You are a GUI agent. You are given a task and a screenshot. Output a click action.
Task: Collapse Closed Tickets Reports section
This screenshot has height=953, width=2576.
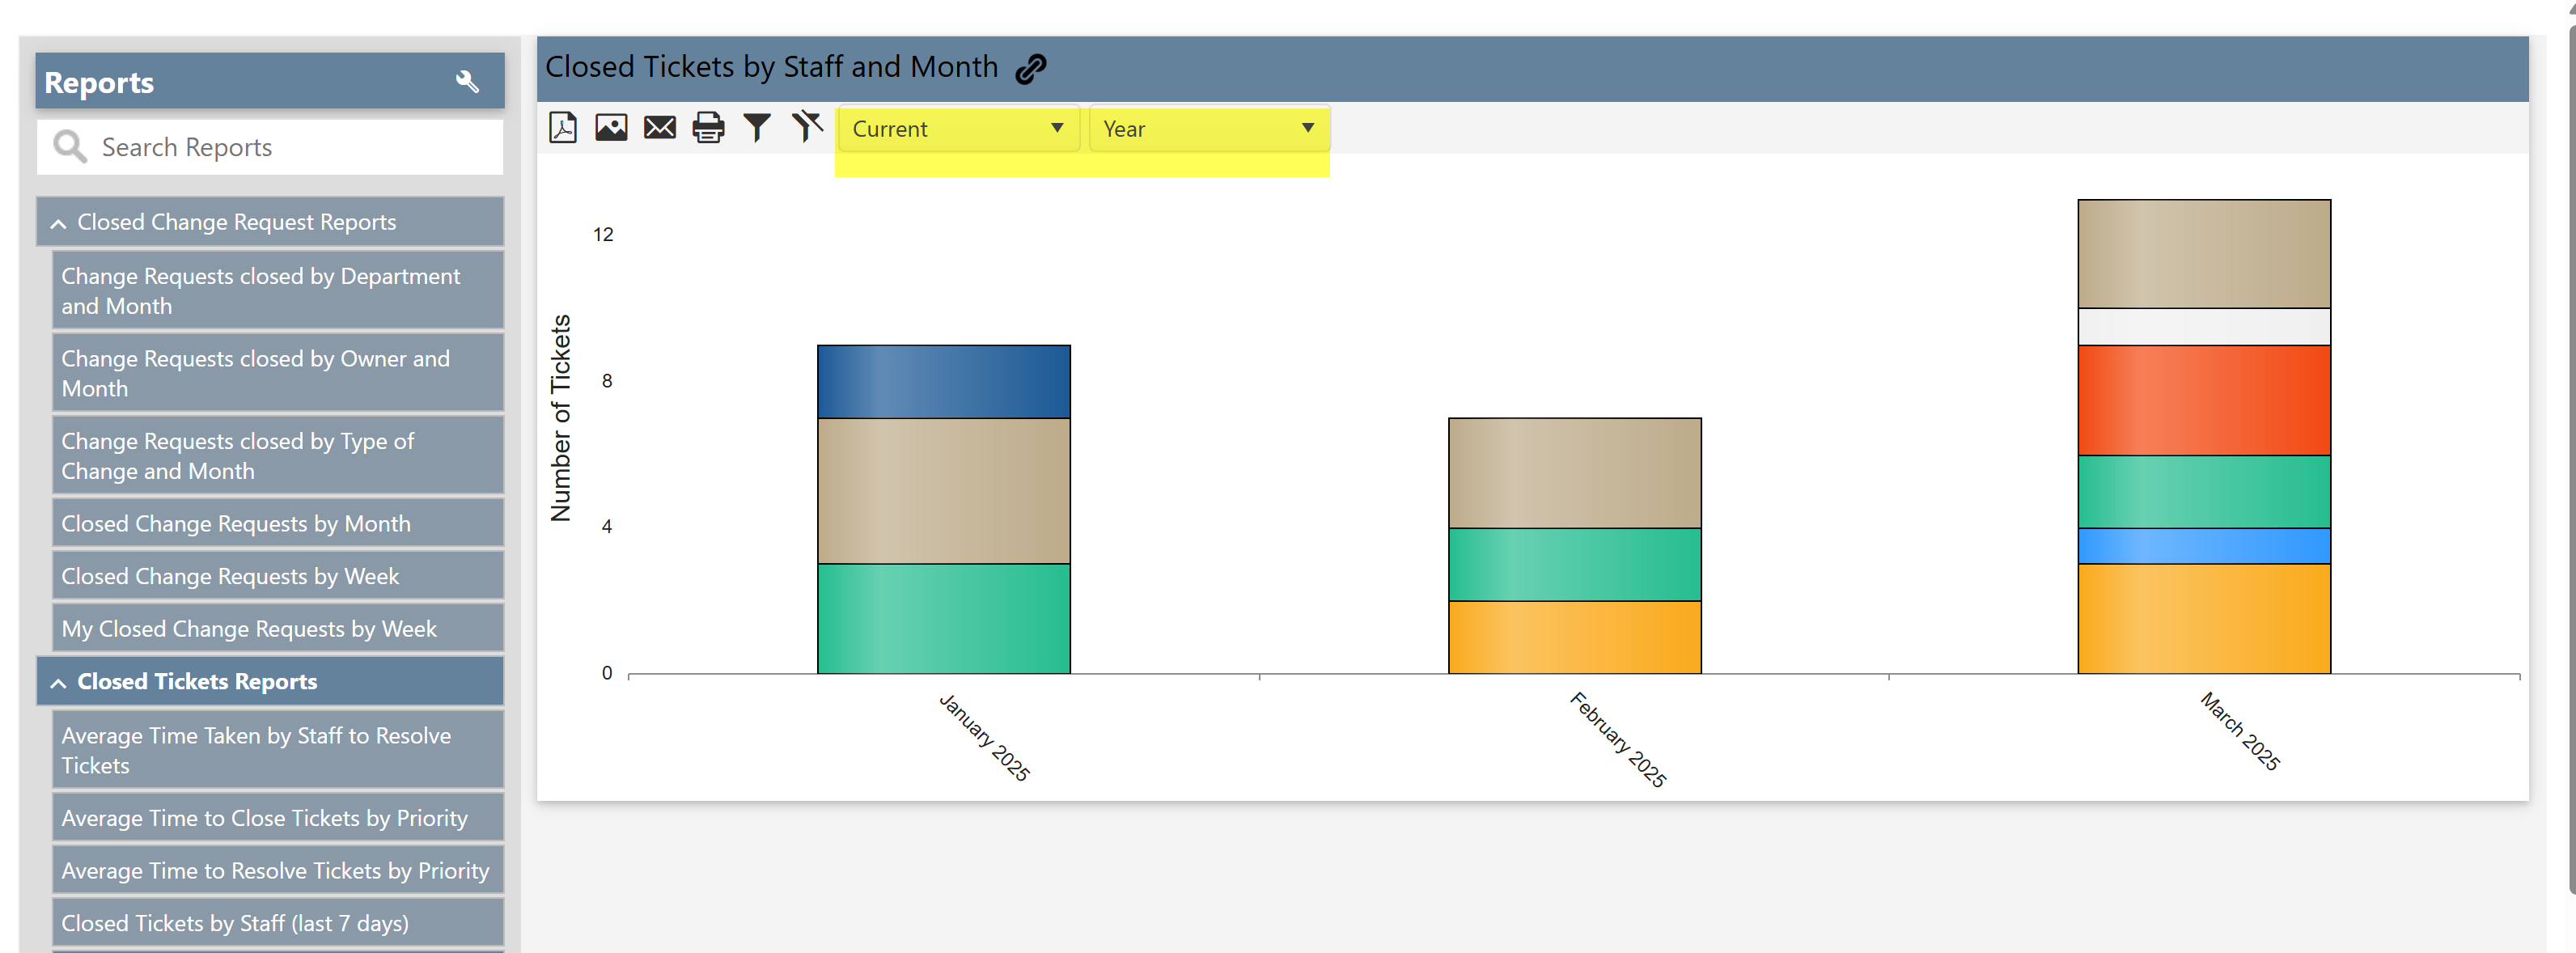[58, 683]
